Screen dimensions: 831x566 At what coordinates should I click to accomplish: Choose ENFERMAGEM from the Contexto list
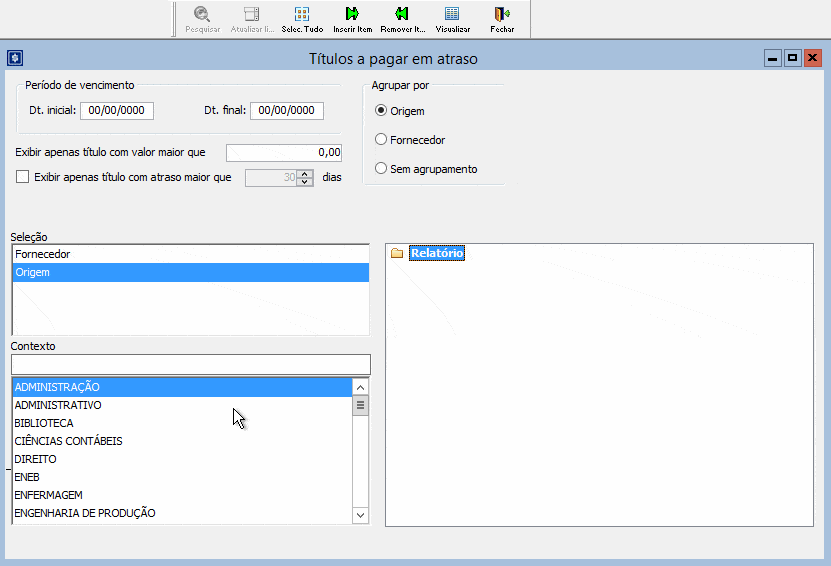coord(48,495)
